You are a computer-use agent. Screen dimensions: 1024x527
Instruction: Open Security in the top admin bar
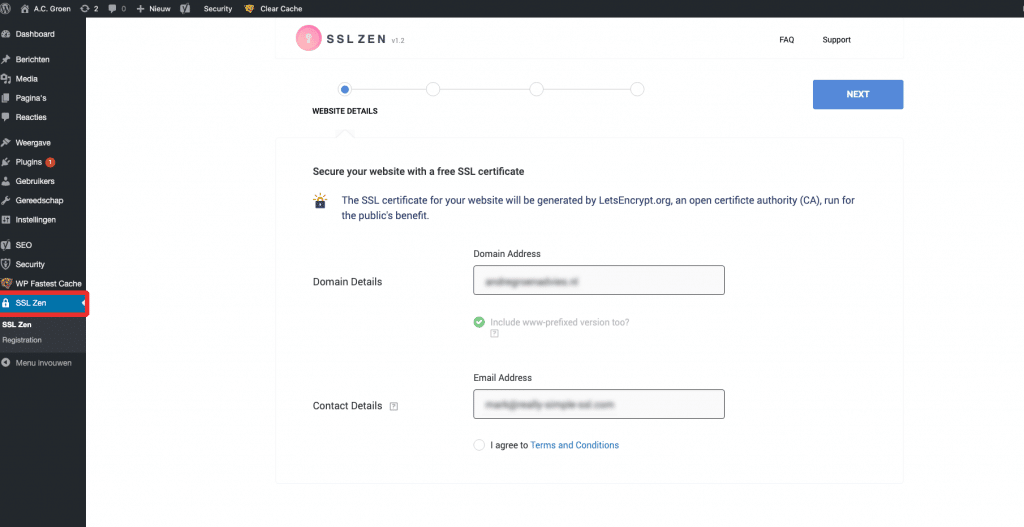tap(217, 8)
